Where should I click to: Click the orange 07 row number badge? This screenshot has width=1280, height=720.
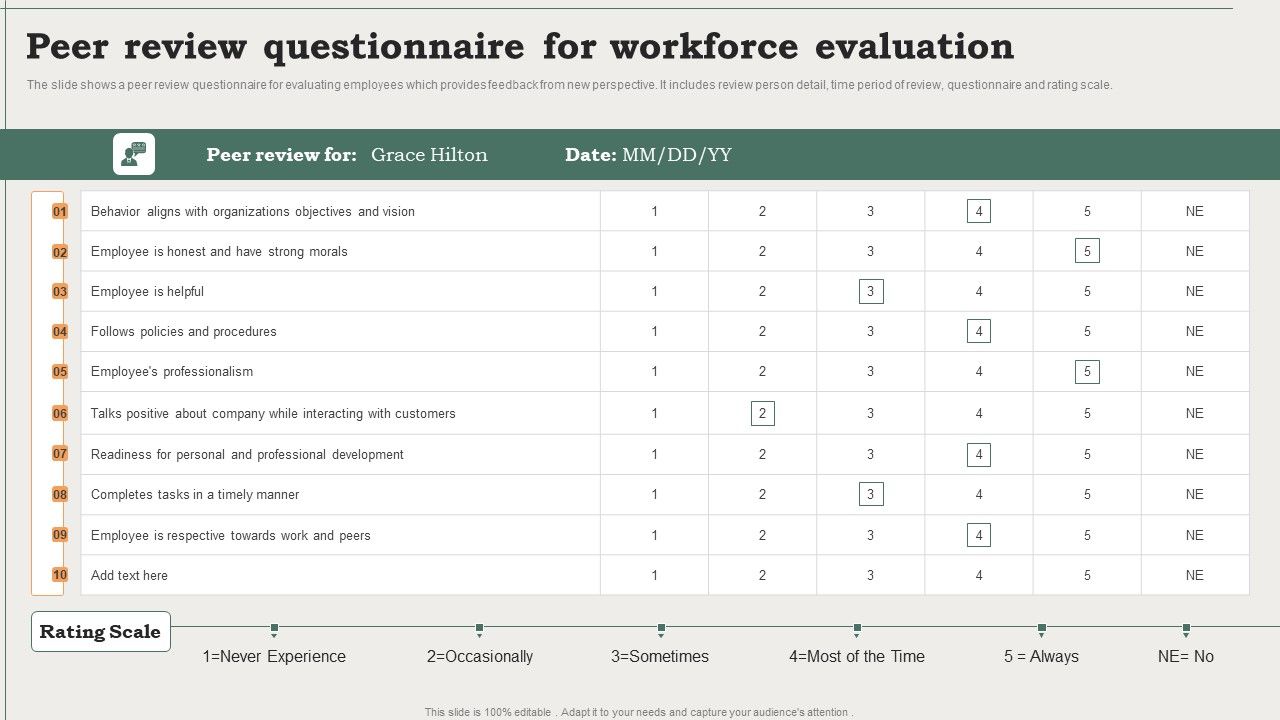click(60, 453)
